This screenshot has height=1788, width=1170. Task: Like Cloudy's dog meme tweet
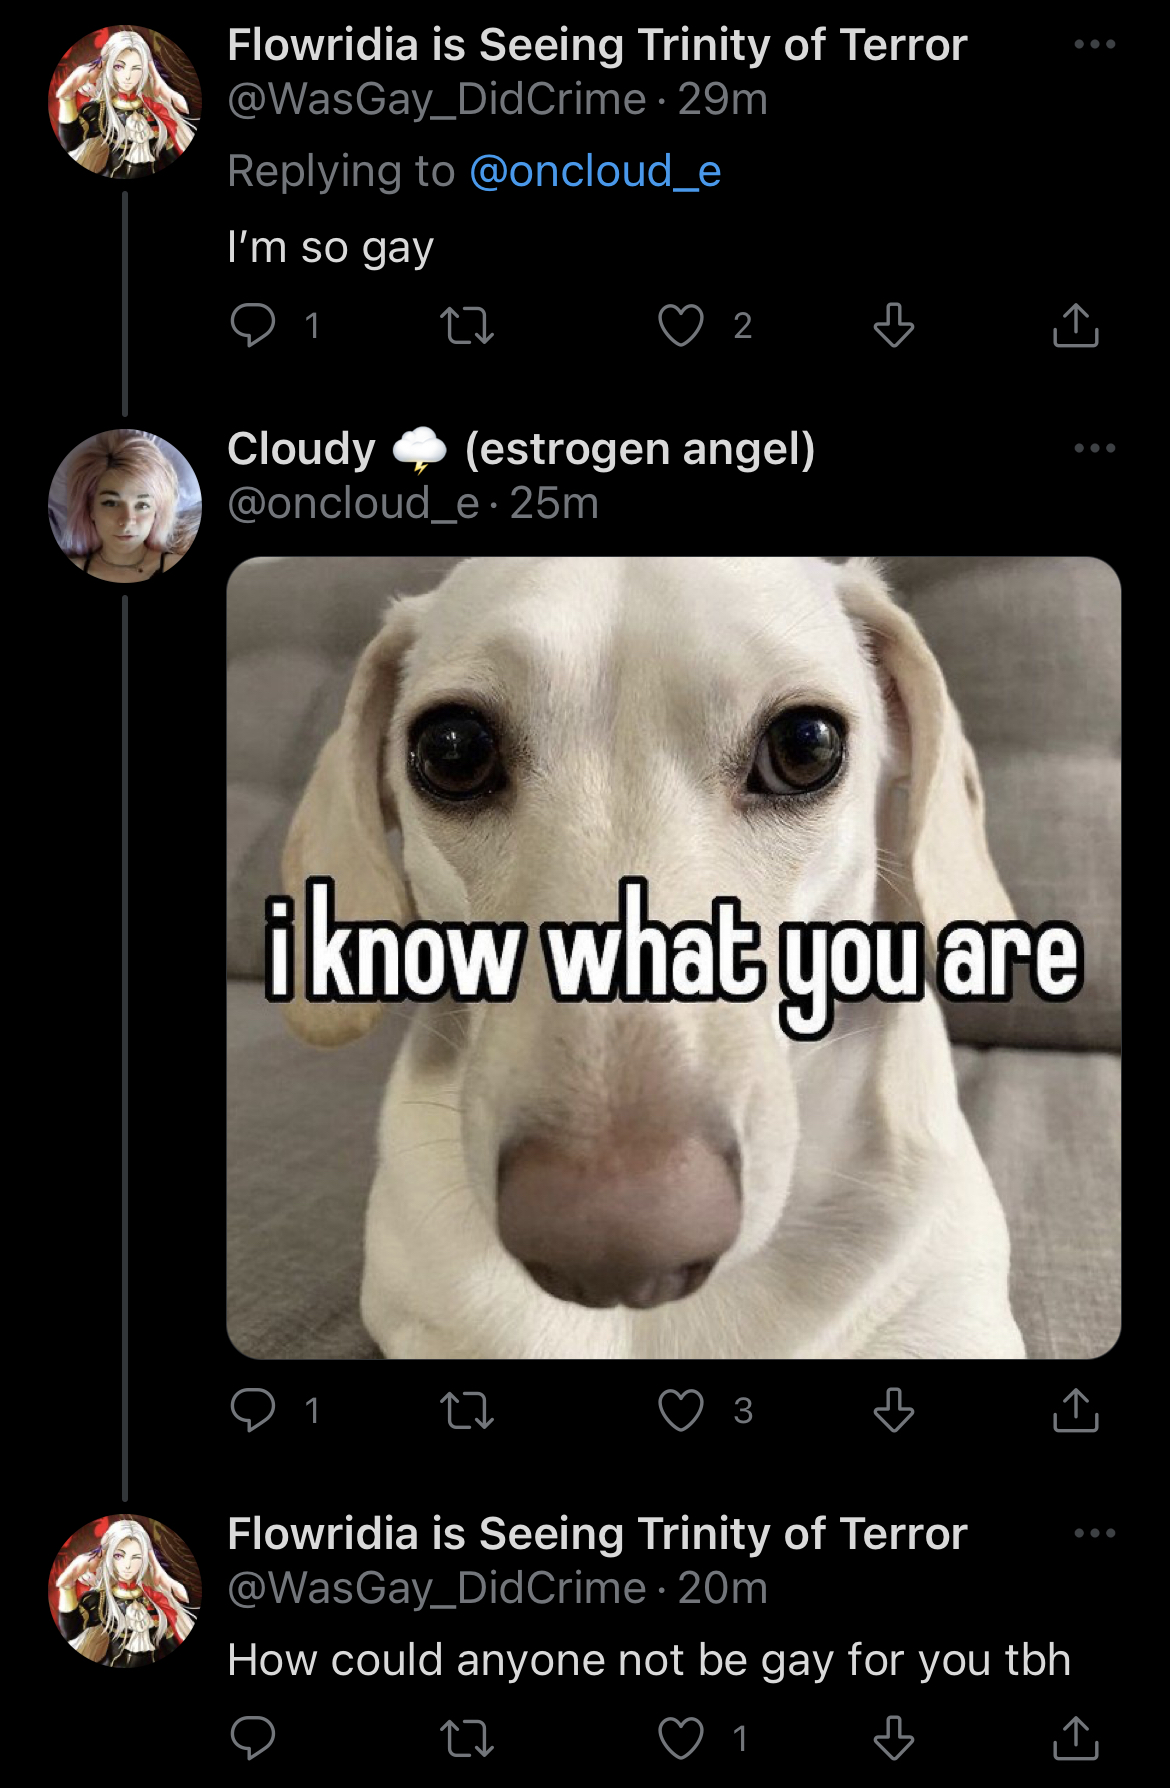(x=681, y=1410)
